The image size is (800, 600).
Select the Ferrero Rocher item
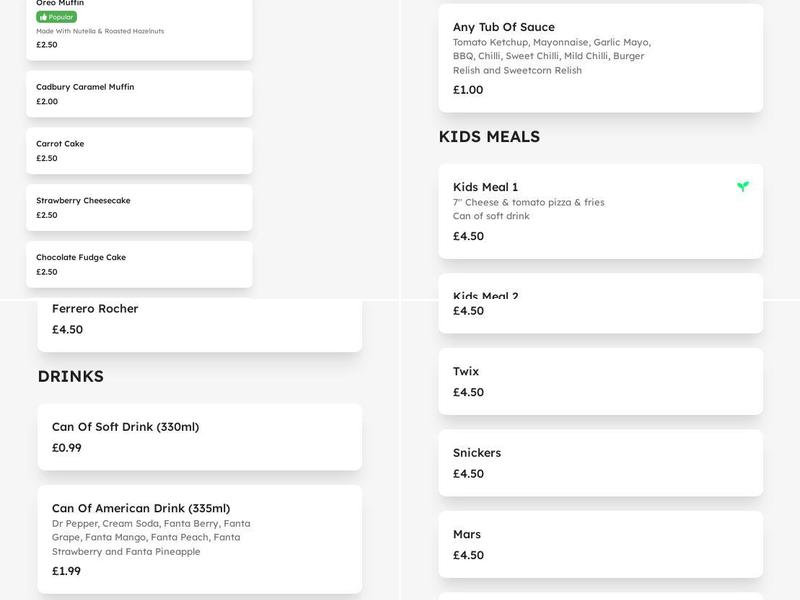click(x=199, y=319)
